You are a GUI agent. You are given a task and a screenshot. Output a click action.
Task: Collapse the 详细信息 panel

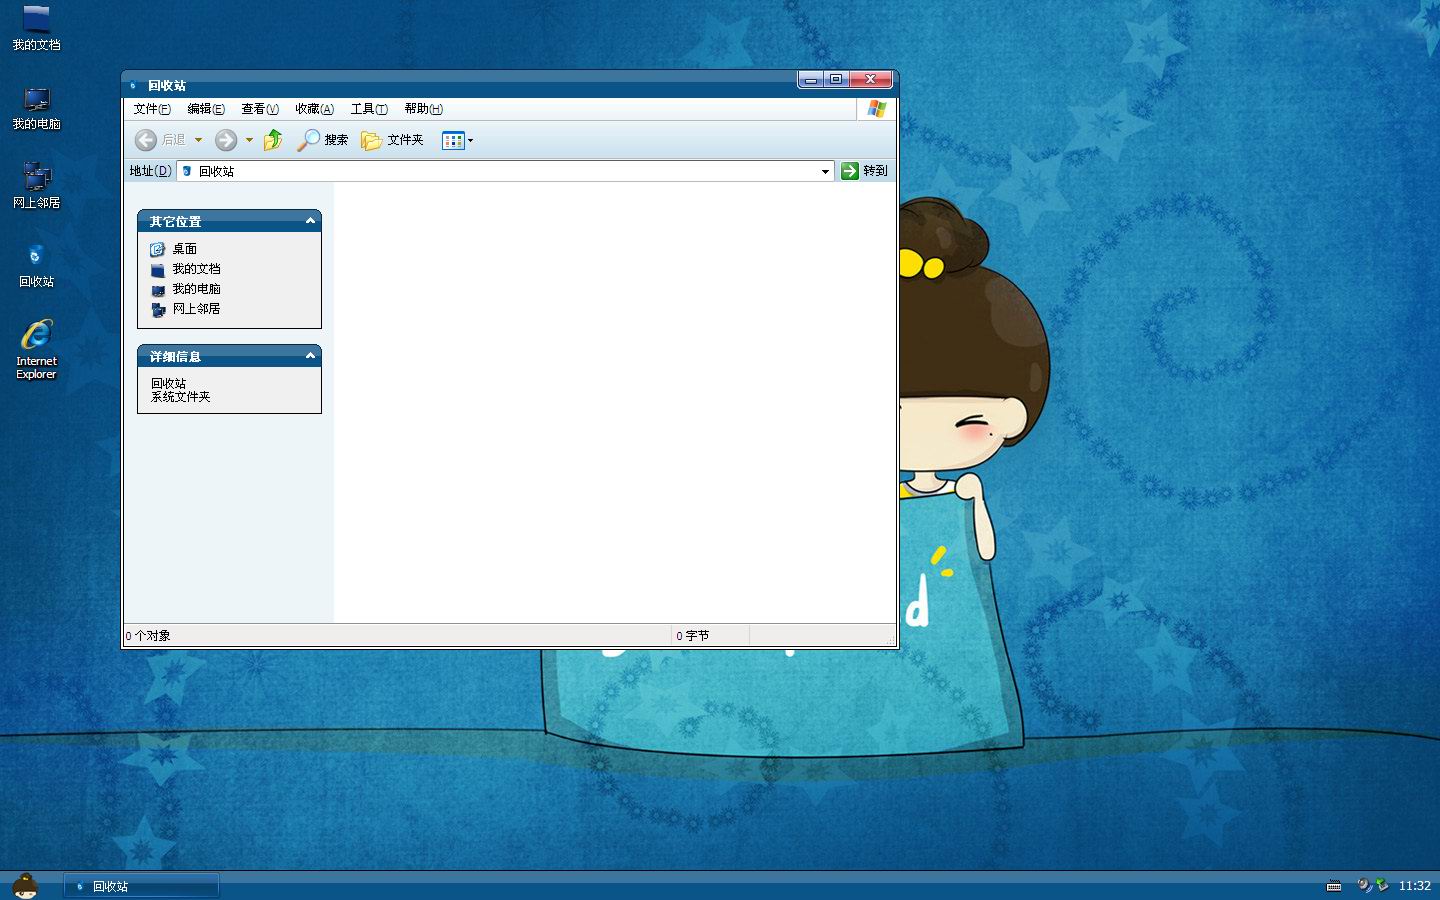[310, 356]
